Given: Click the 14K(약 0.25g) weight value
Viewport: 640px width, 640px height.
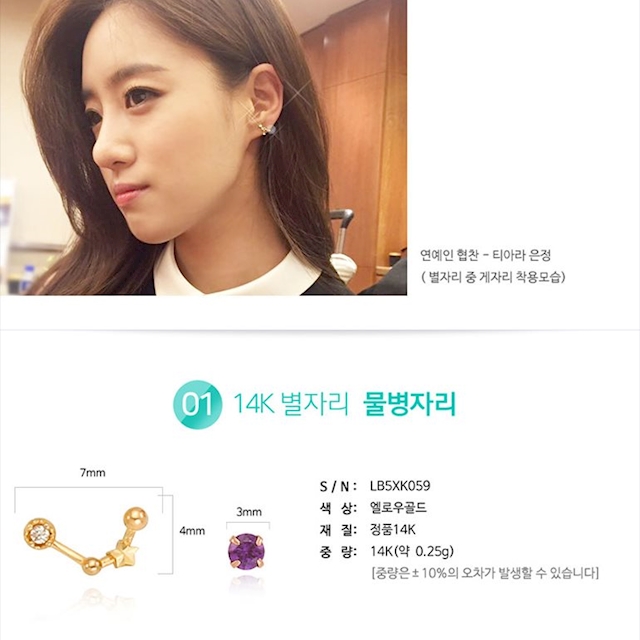Looking at the screenshot, I should (412, 551).
